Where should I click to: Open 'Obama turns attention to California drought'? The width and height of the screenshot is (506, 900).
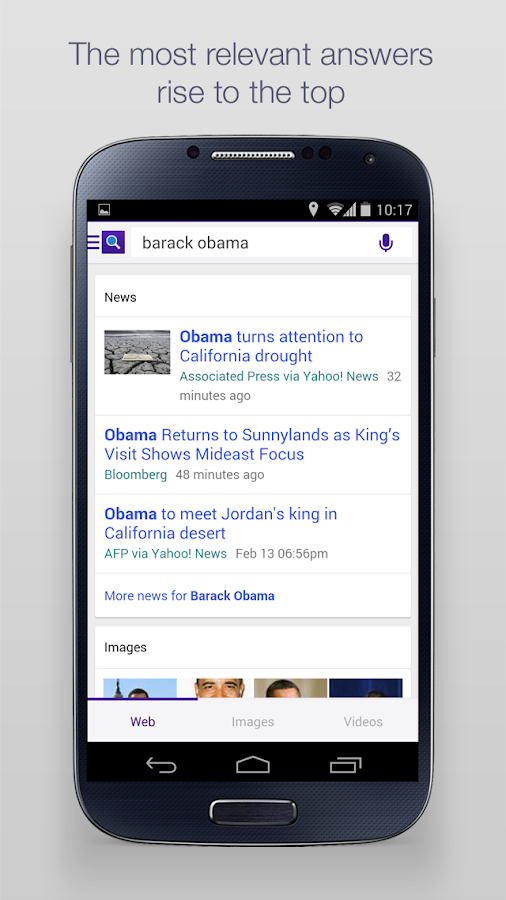[271, 346]
